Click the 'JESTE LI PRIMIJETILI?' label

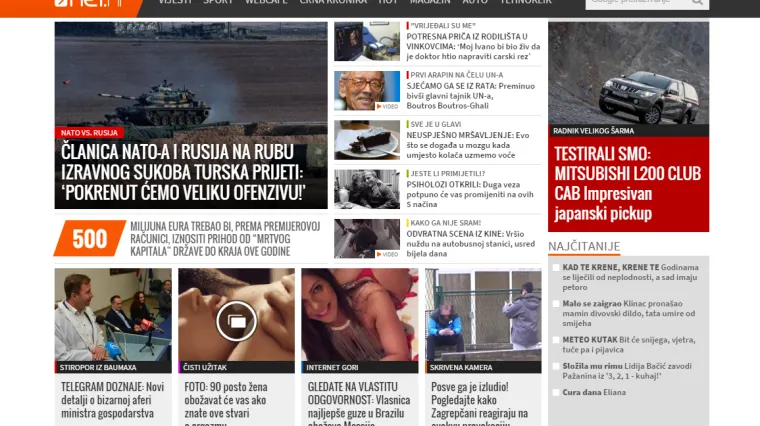[x=447, y=174]
